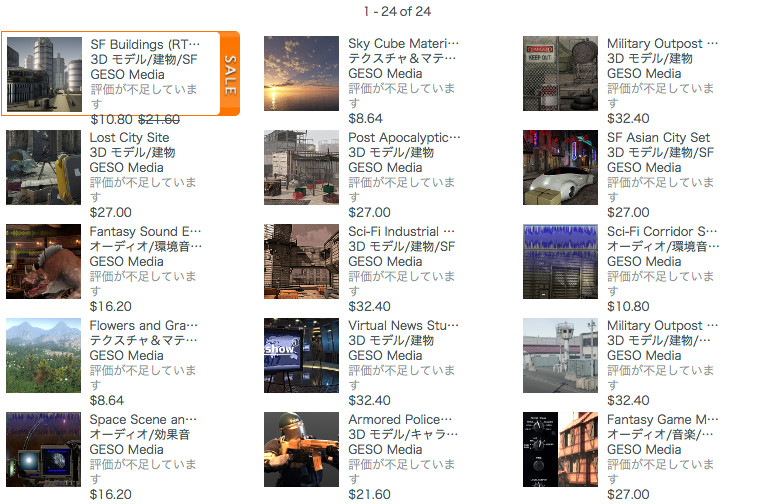This screenshot has width=763, height=504.
Task: Open the Keep Out sign Military Outpost thumbnail
Action: click(x=560, y=73)
